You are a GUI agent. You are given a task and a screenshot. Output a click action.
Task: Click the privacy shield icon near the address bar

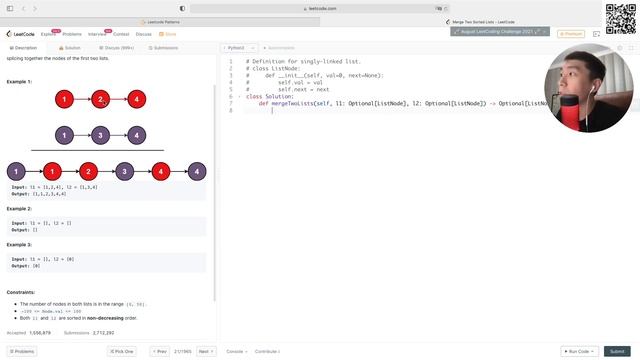[x=182, y=8]
